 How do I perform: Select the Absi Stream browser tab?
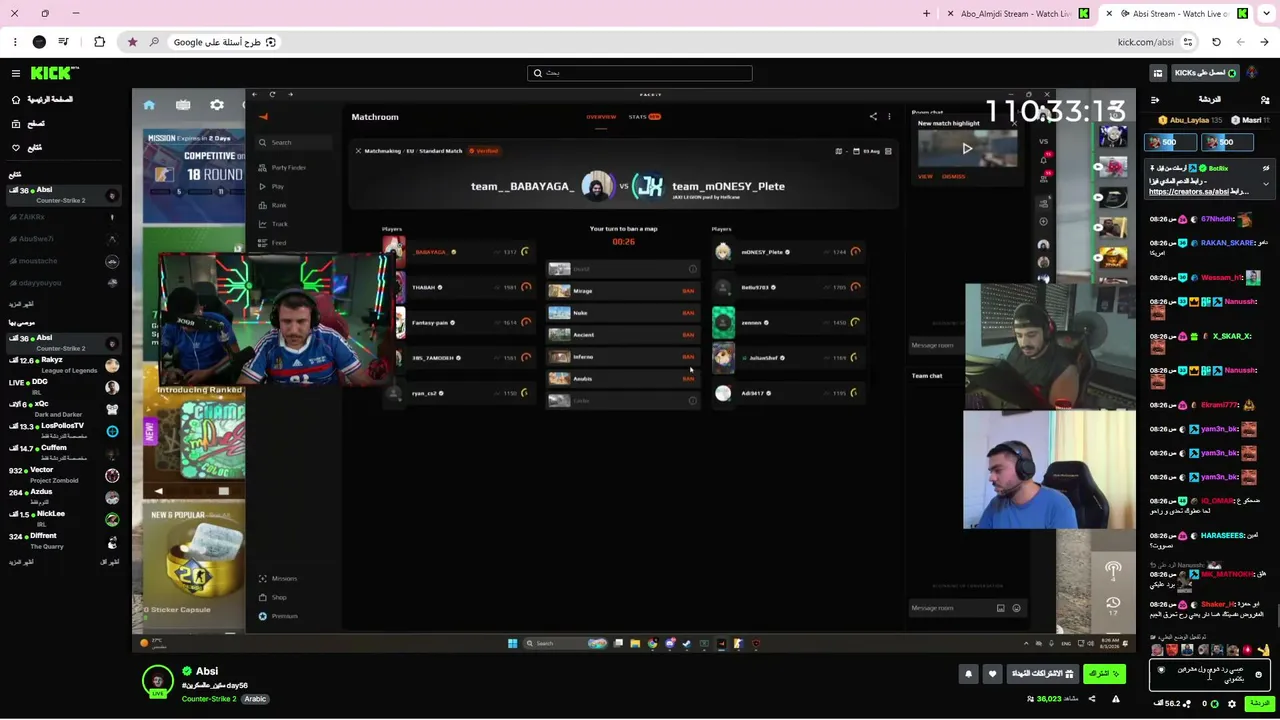coord(1177,14)
